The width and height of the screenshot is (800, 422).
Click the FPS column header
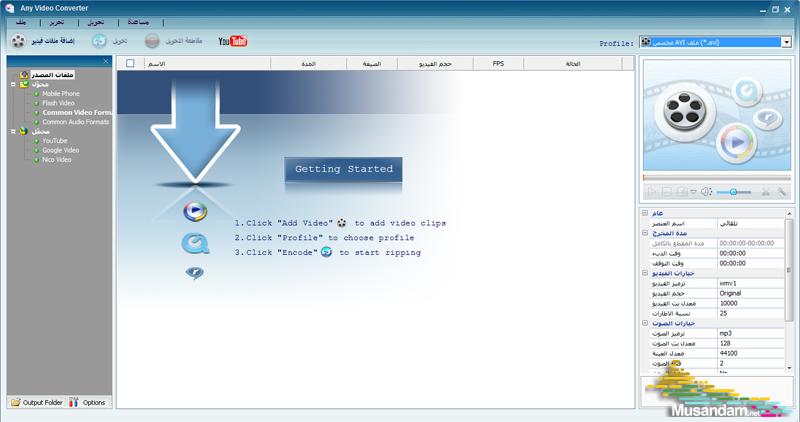498,64
